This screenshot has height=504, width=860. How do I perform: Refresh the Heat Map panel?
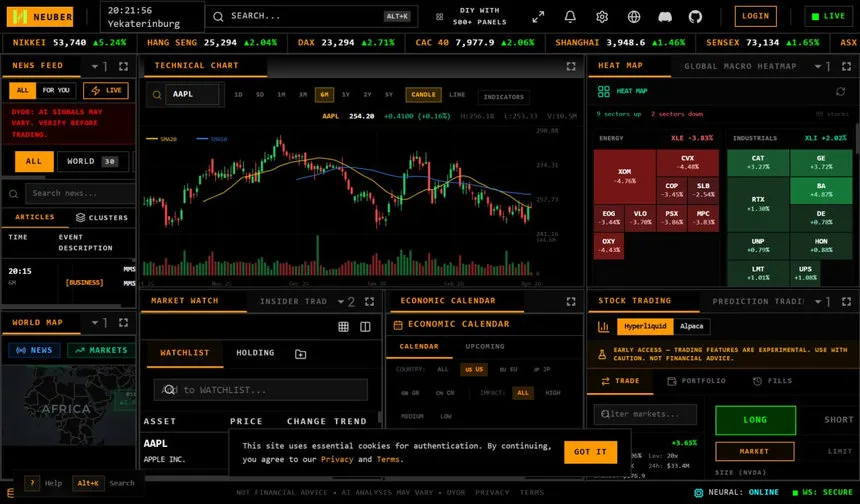coord(840,91)
